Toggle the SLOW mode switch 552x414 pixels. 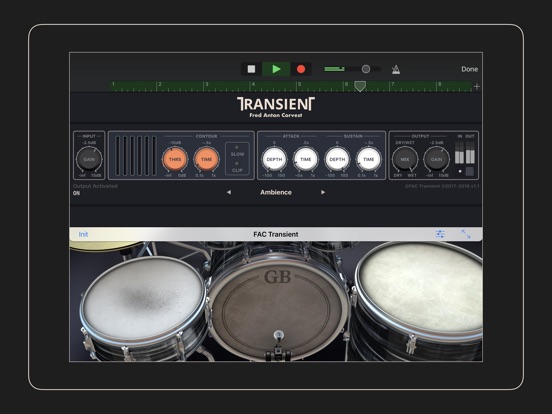237,151
